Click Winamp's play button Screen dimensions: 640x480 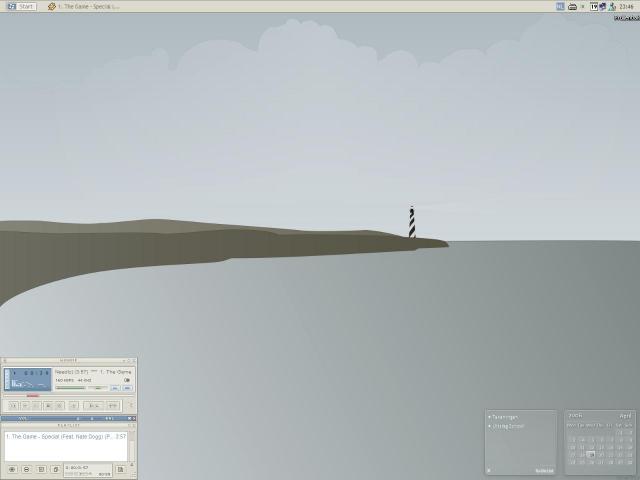pyautogui.click(x=25, y=406)
